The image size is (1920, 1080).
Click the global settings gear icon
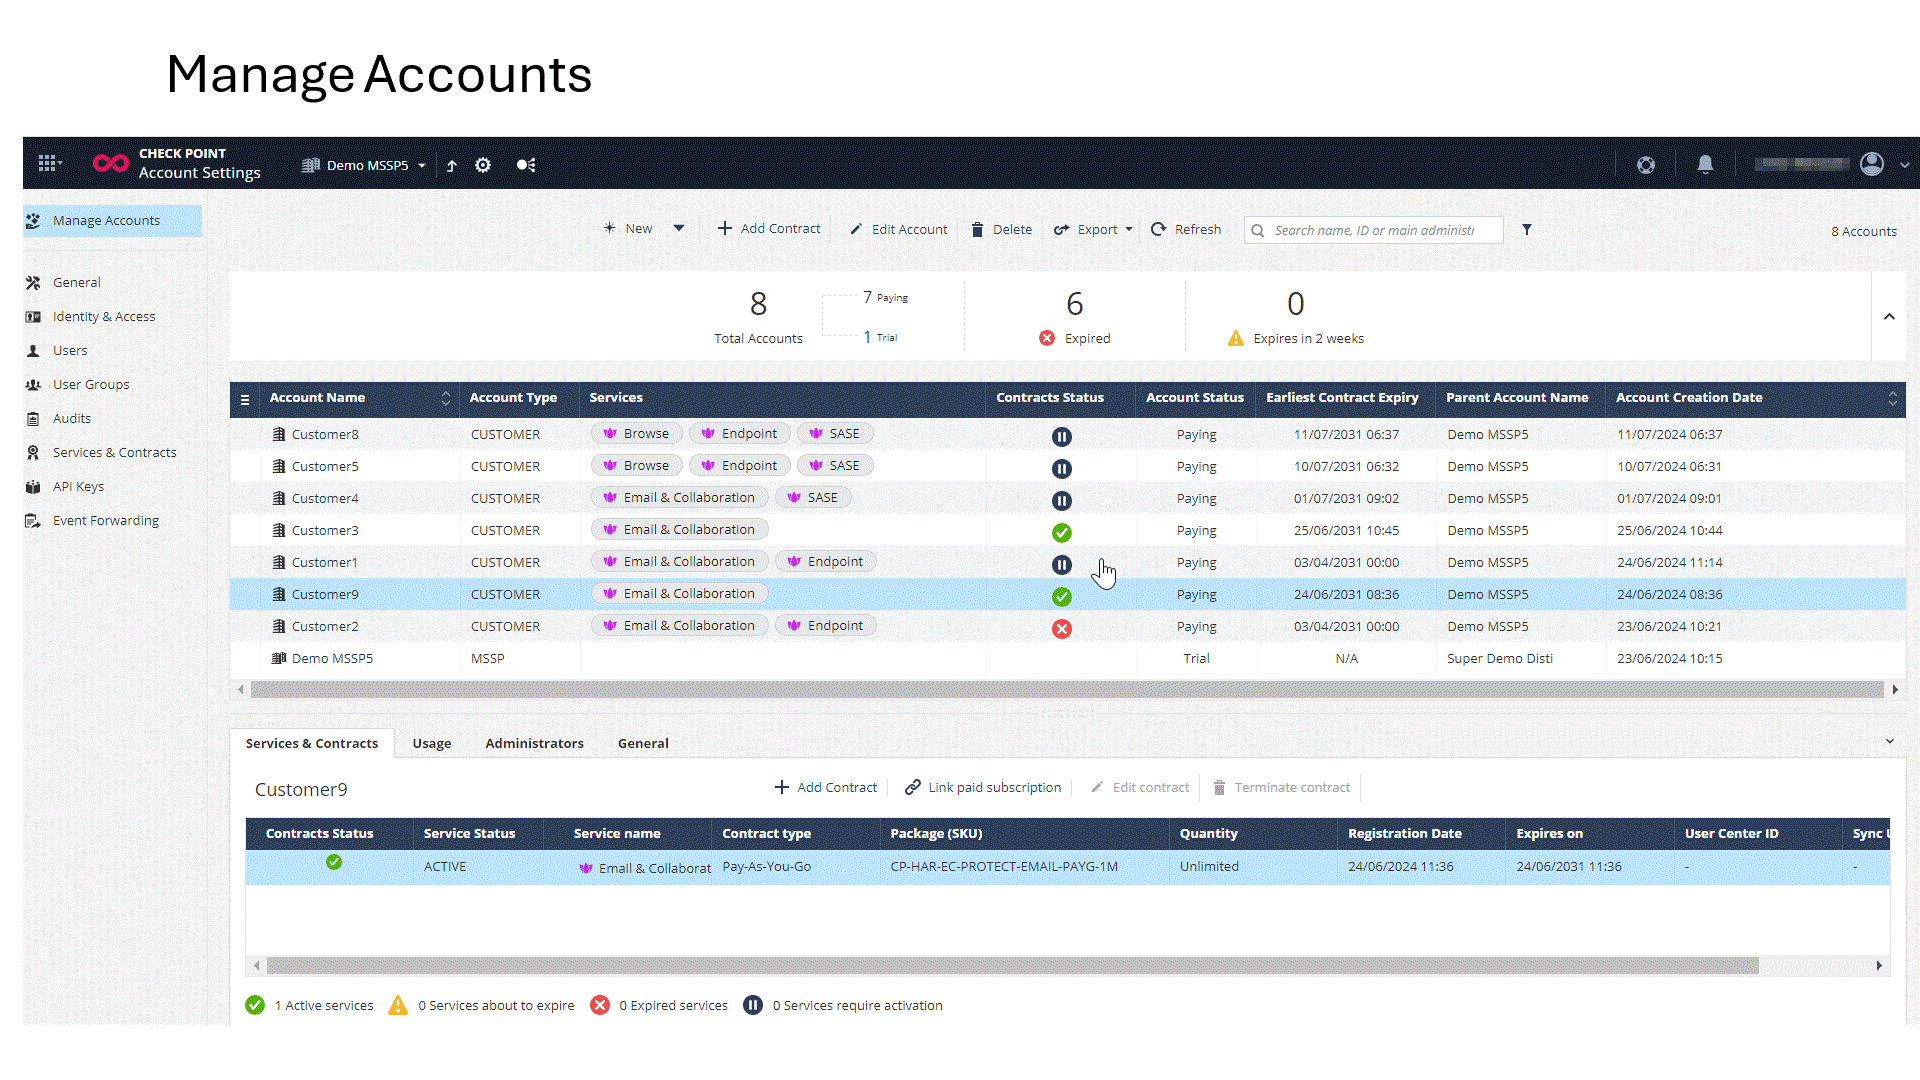[x=483, y=165]
